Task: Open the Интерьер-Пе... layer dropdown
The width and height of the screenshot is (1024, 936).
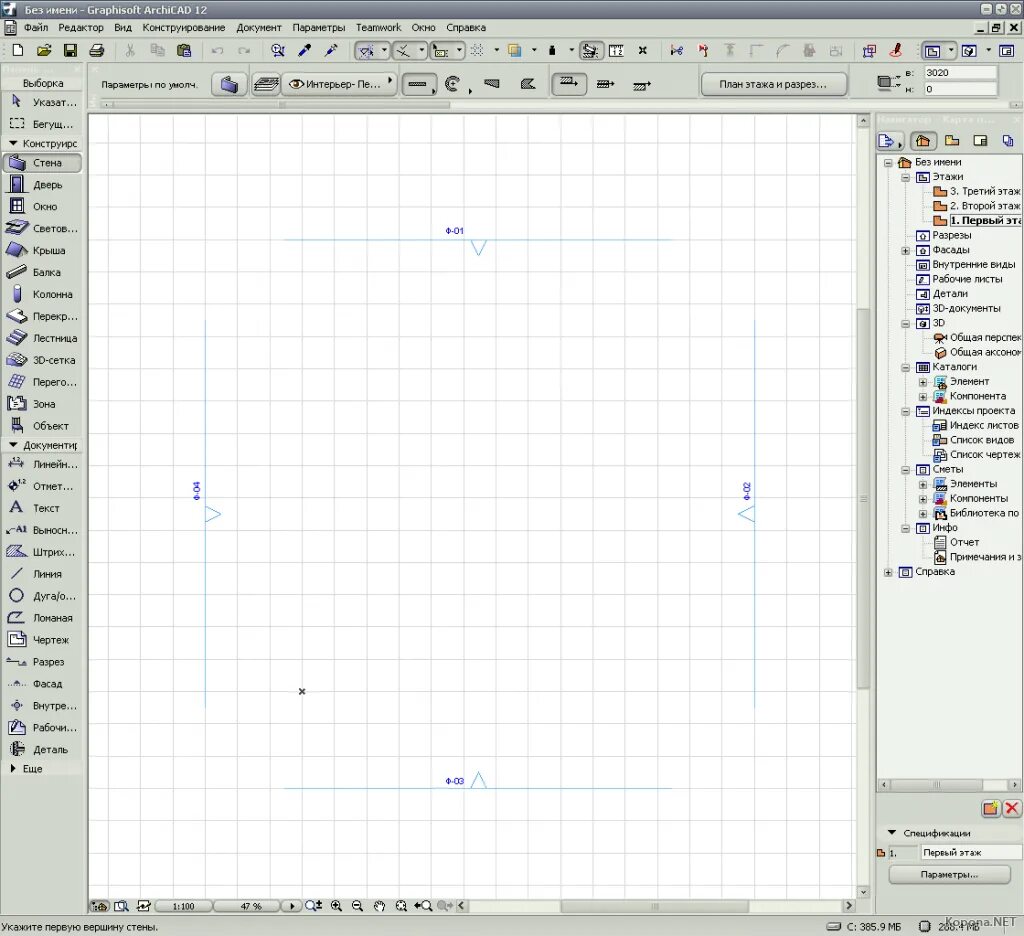Action: [340, 84]
